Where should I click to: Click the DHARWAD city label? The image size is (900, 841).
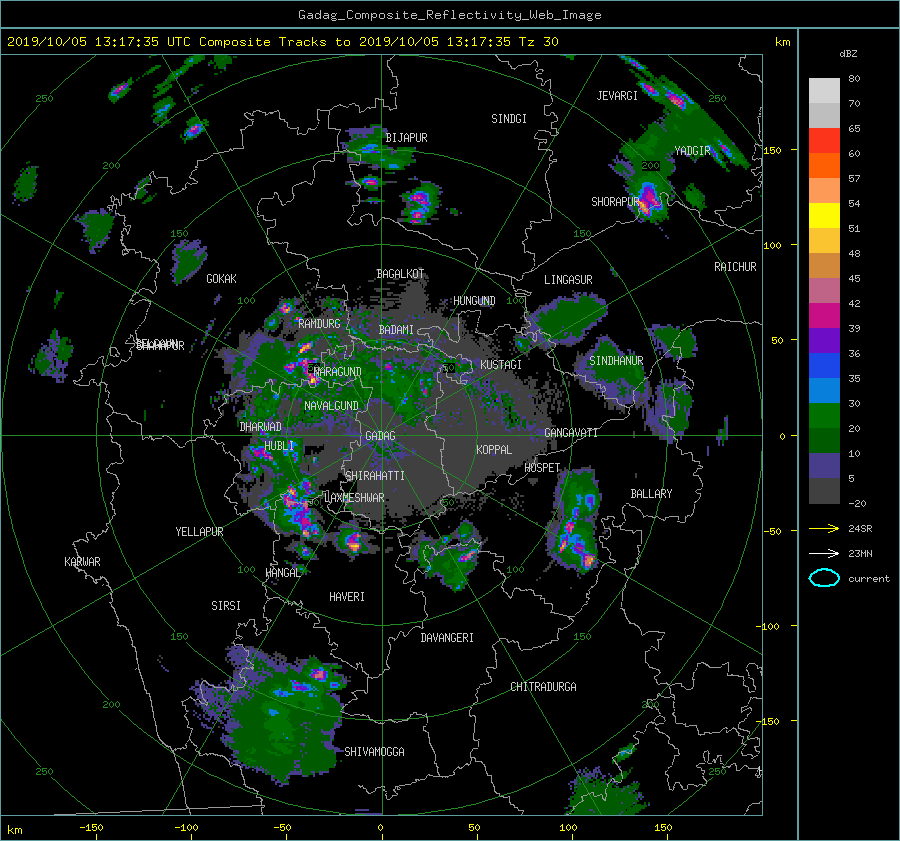point(261,427)
